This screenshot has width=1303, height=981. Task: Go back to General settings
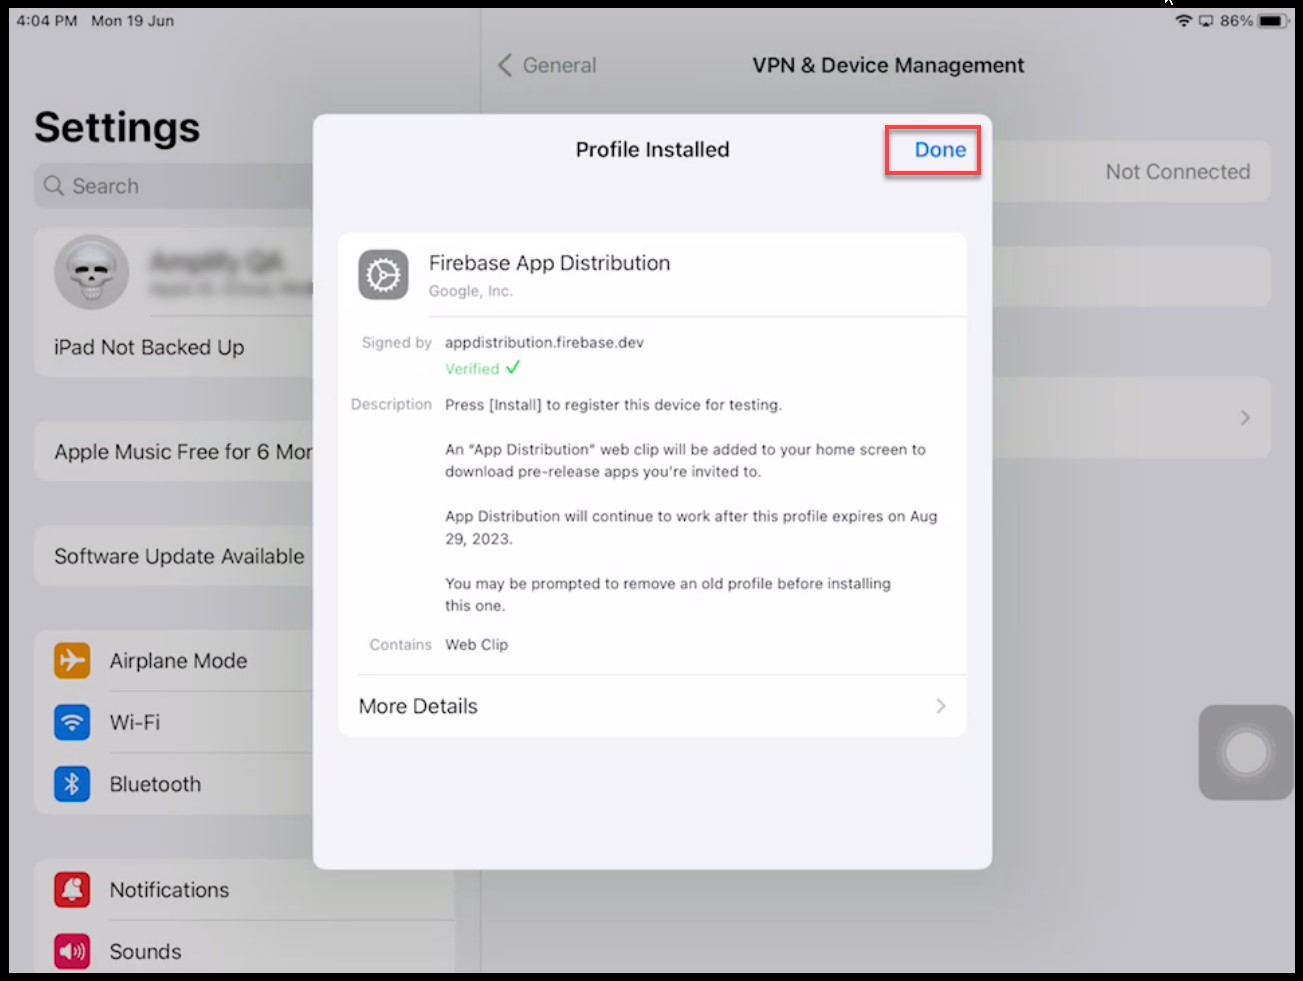pos(547,65)
